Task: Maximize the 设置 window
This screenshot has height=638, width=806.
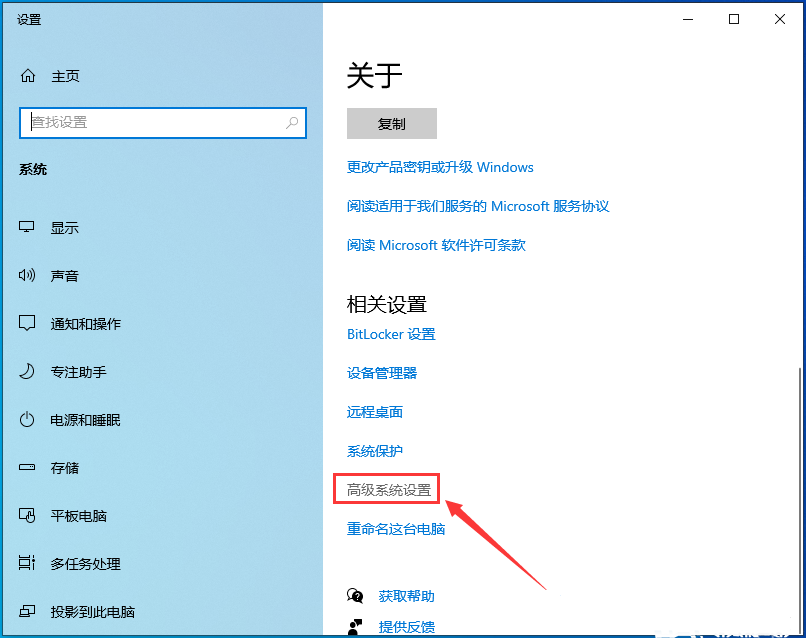Action: coord(734,20)
